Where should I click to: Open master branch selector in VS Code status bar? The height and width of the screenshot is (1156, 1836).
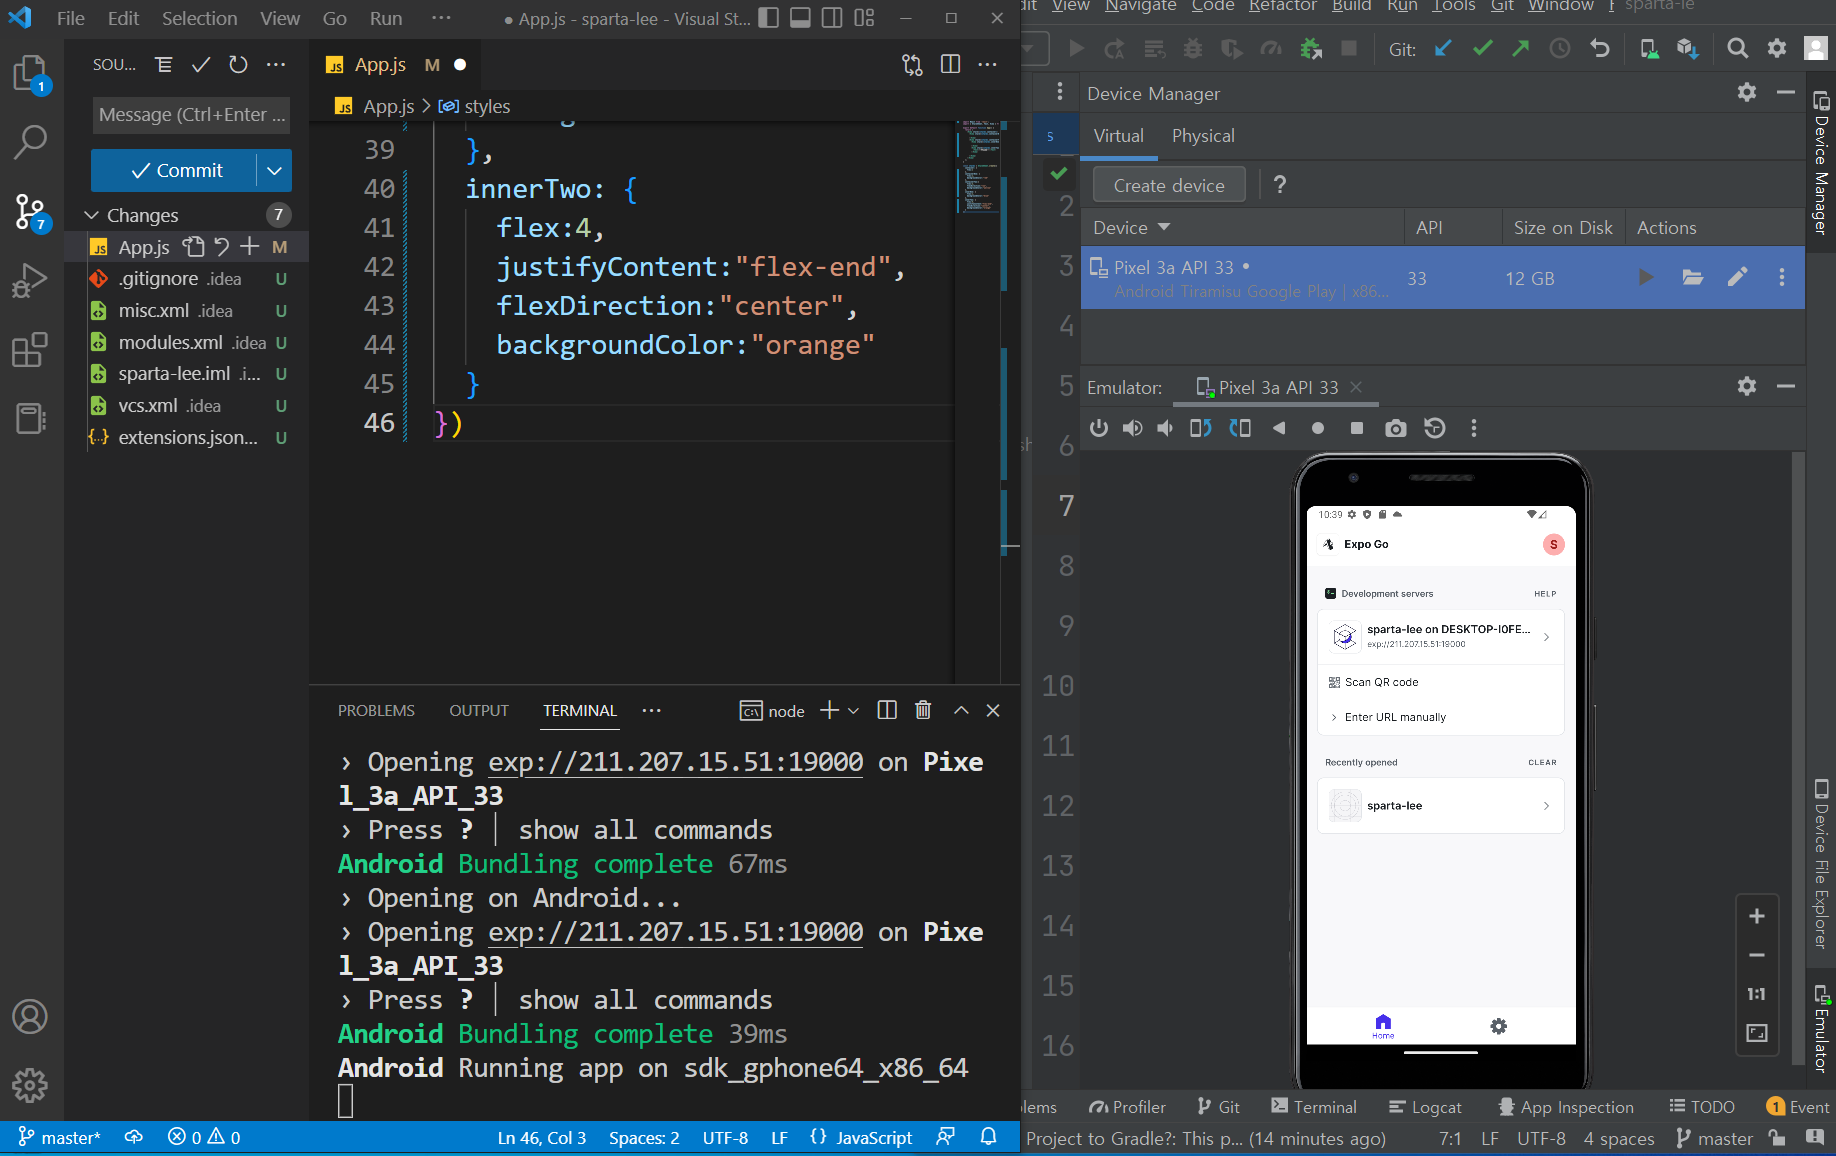[x=59, y=1138]
